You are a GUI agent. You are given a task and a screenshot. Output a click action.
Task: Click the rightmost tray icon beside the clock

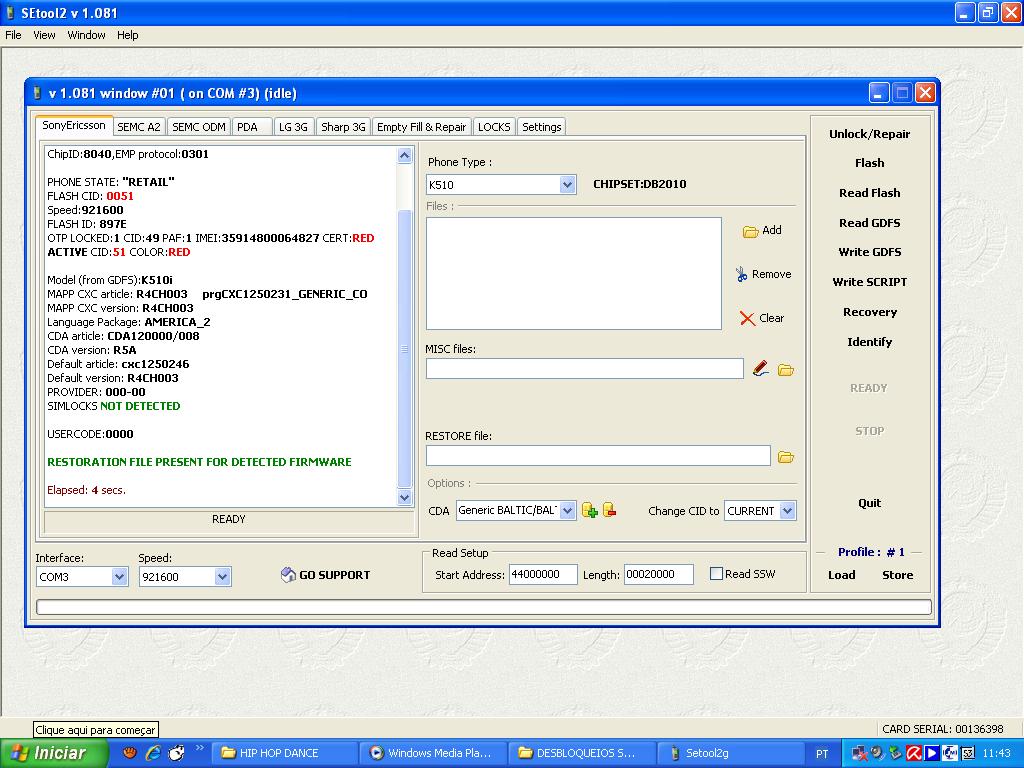pos(968,754)
